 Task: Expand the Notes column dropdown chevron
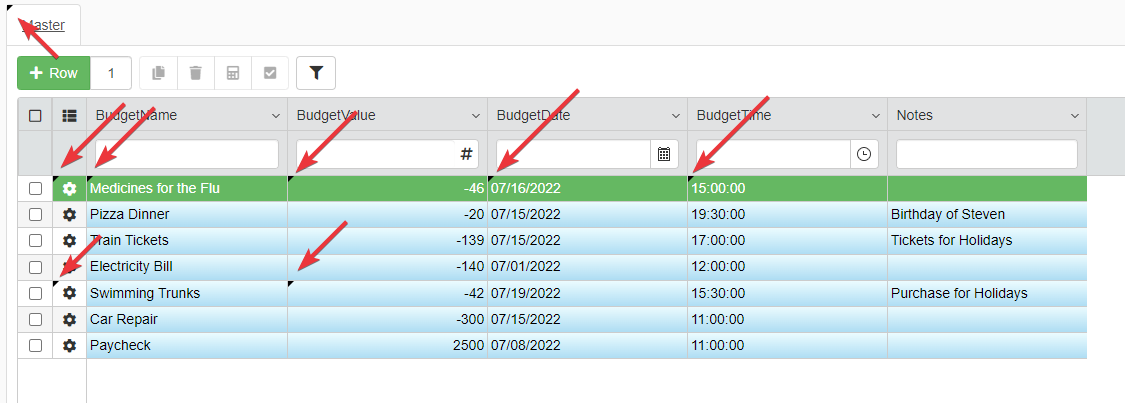click(1075, 116)
